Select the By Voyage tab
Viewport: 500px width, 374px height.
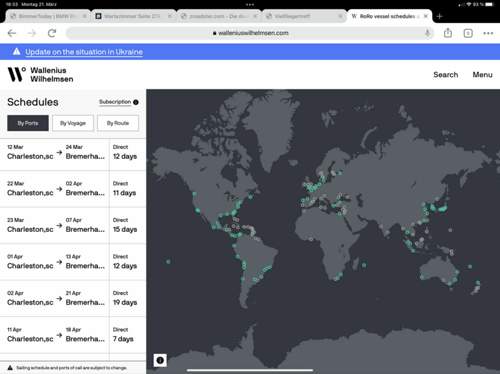coord(73,123)
